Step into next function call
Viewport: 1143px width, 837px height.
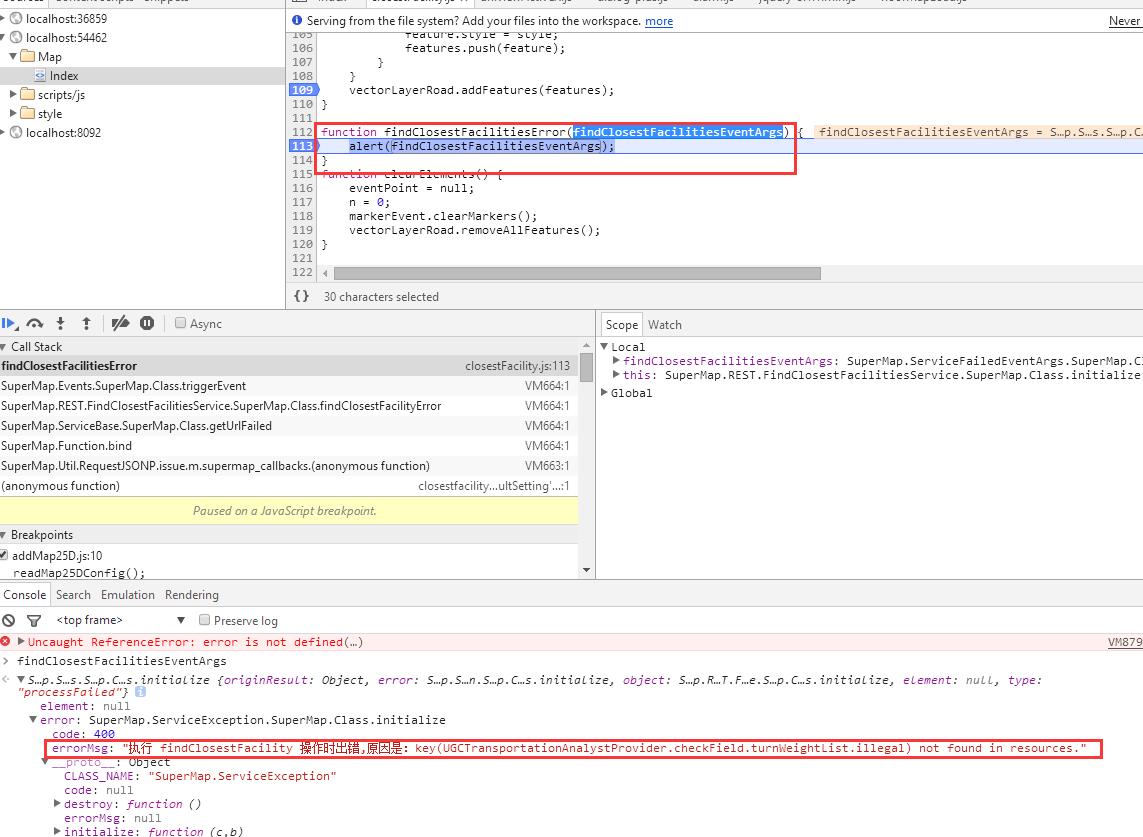[61, 324]
